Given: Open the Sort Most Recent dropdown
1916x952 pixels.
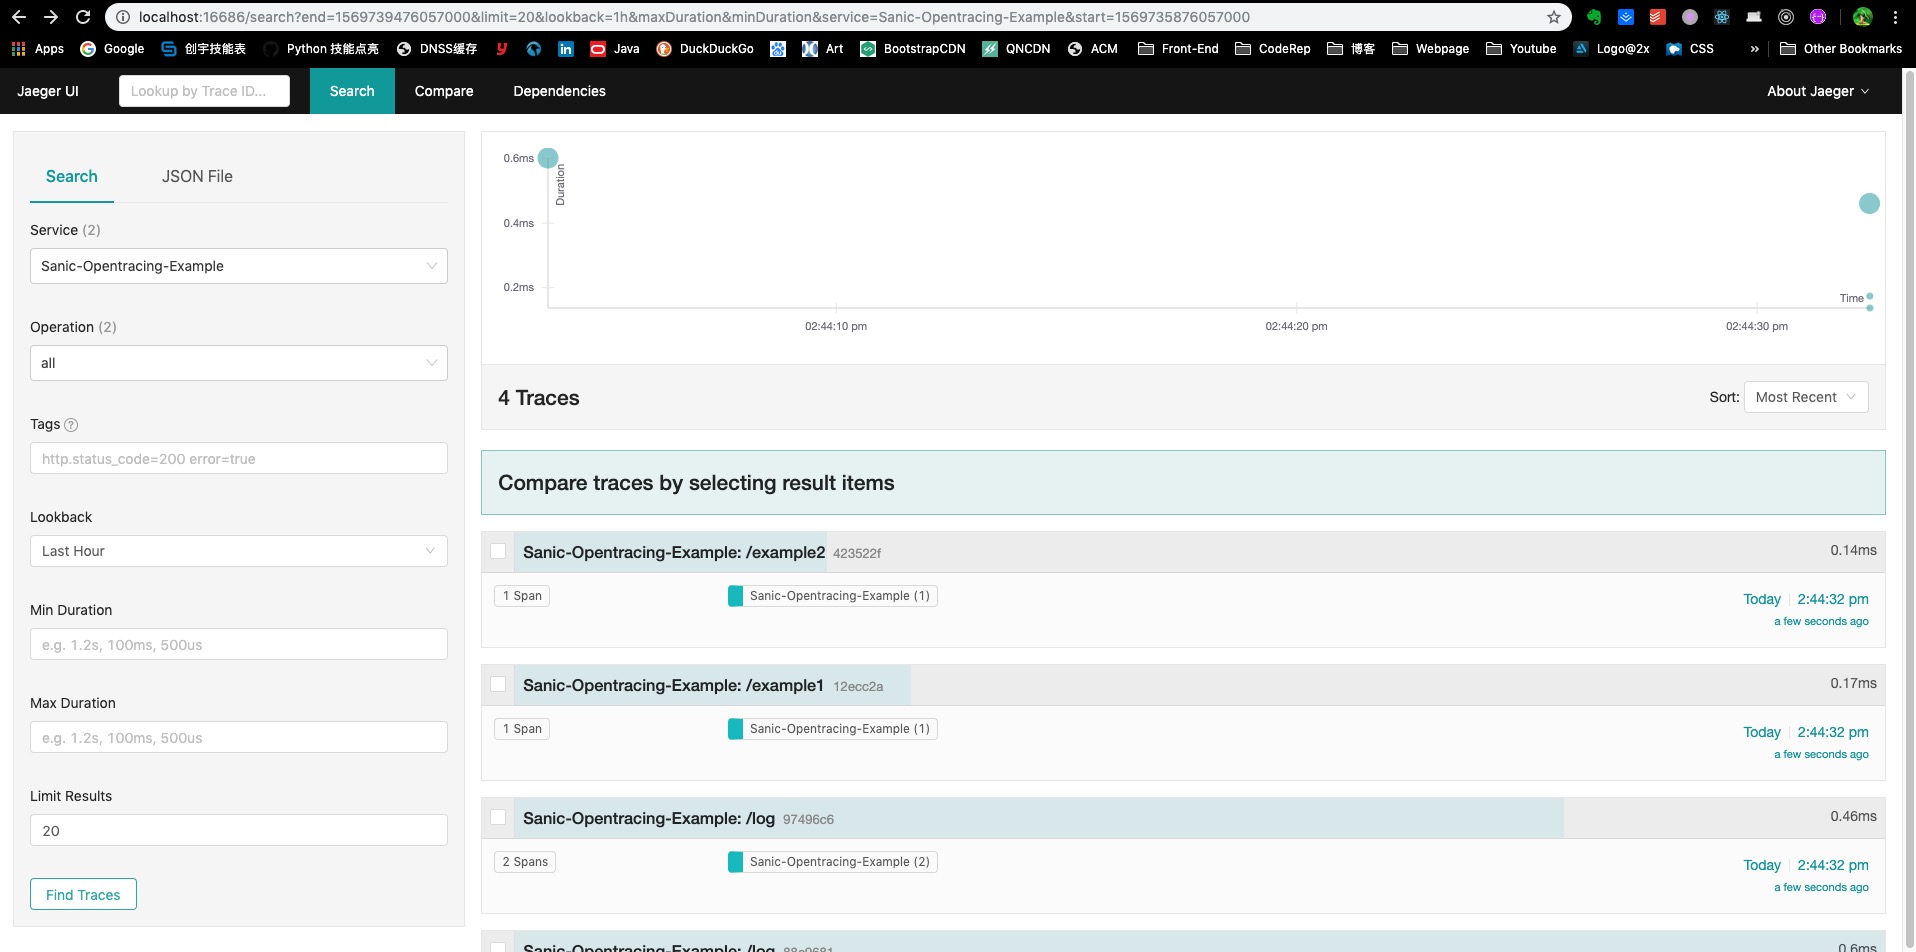Looking at the screenshot, I should pos(1806,397).
